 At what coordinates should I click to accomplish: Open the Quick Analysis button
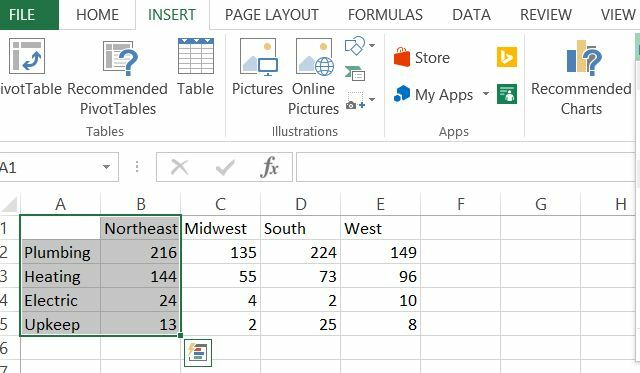click(x=198, y=353)
